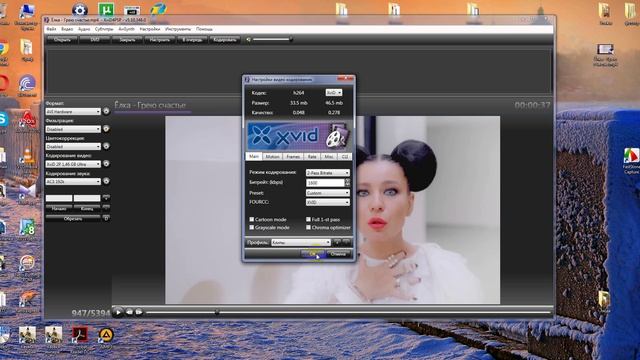Click the Skype desktop icon
This screenshot has width=640, height=360.
(3, 120)
